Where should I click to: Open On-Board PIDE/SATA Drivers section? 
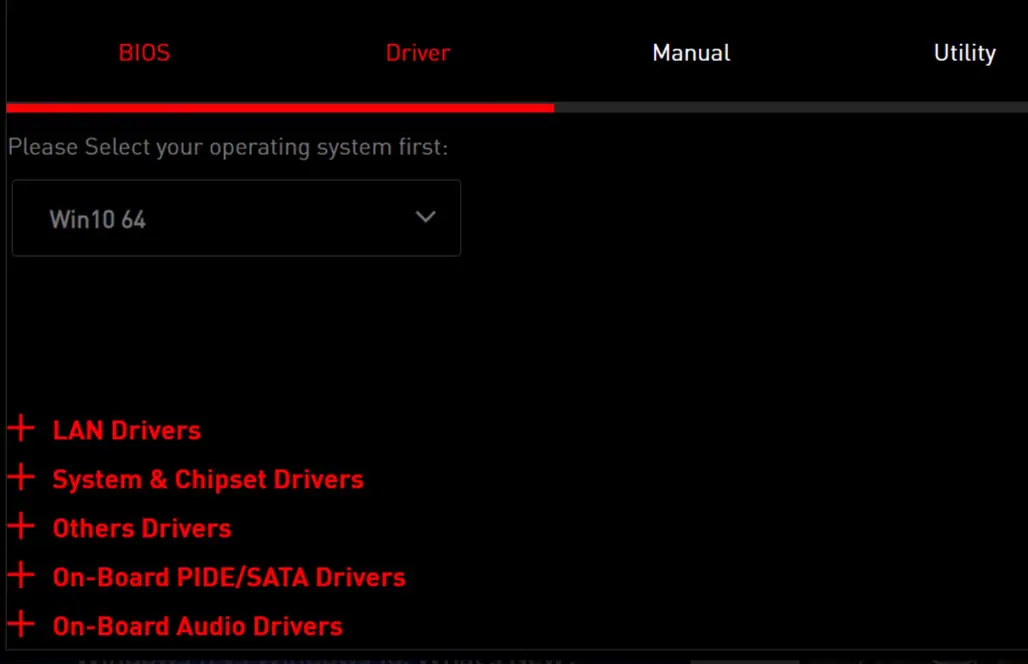[x=229, y=577]
